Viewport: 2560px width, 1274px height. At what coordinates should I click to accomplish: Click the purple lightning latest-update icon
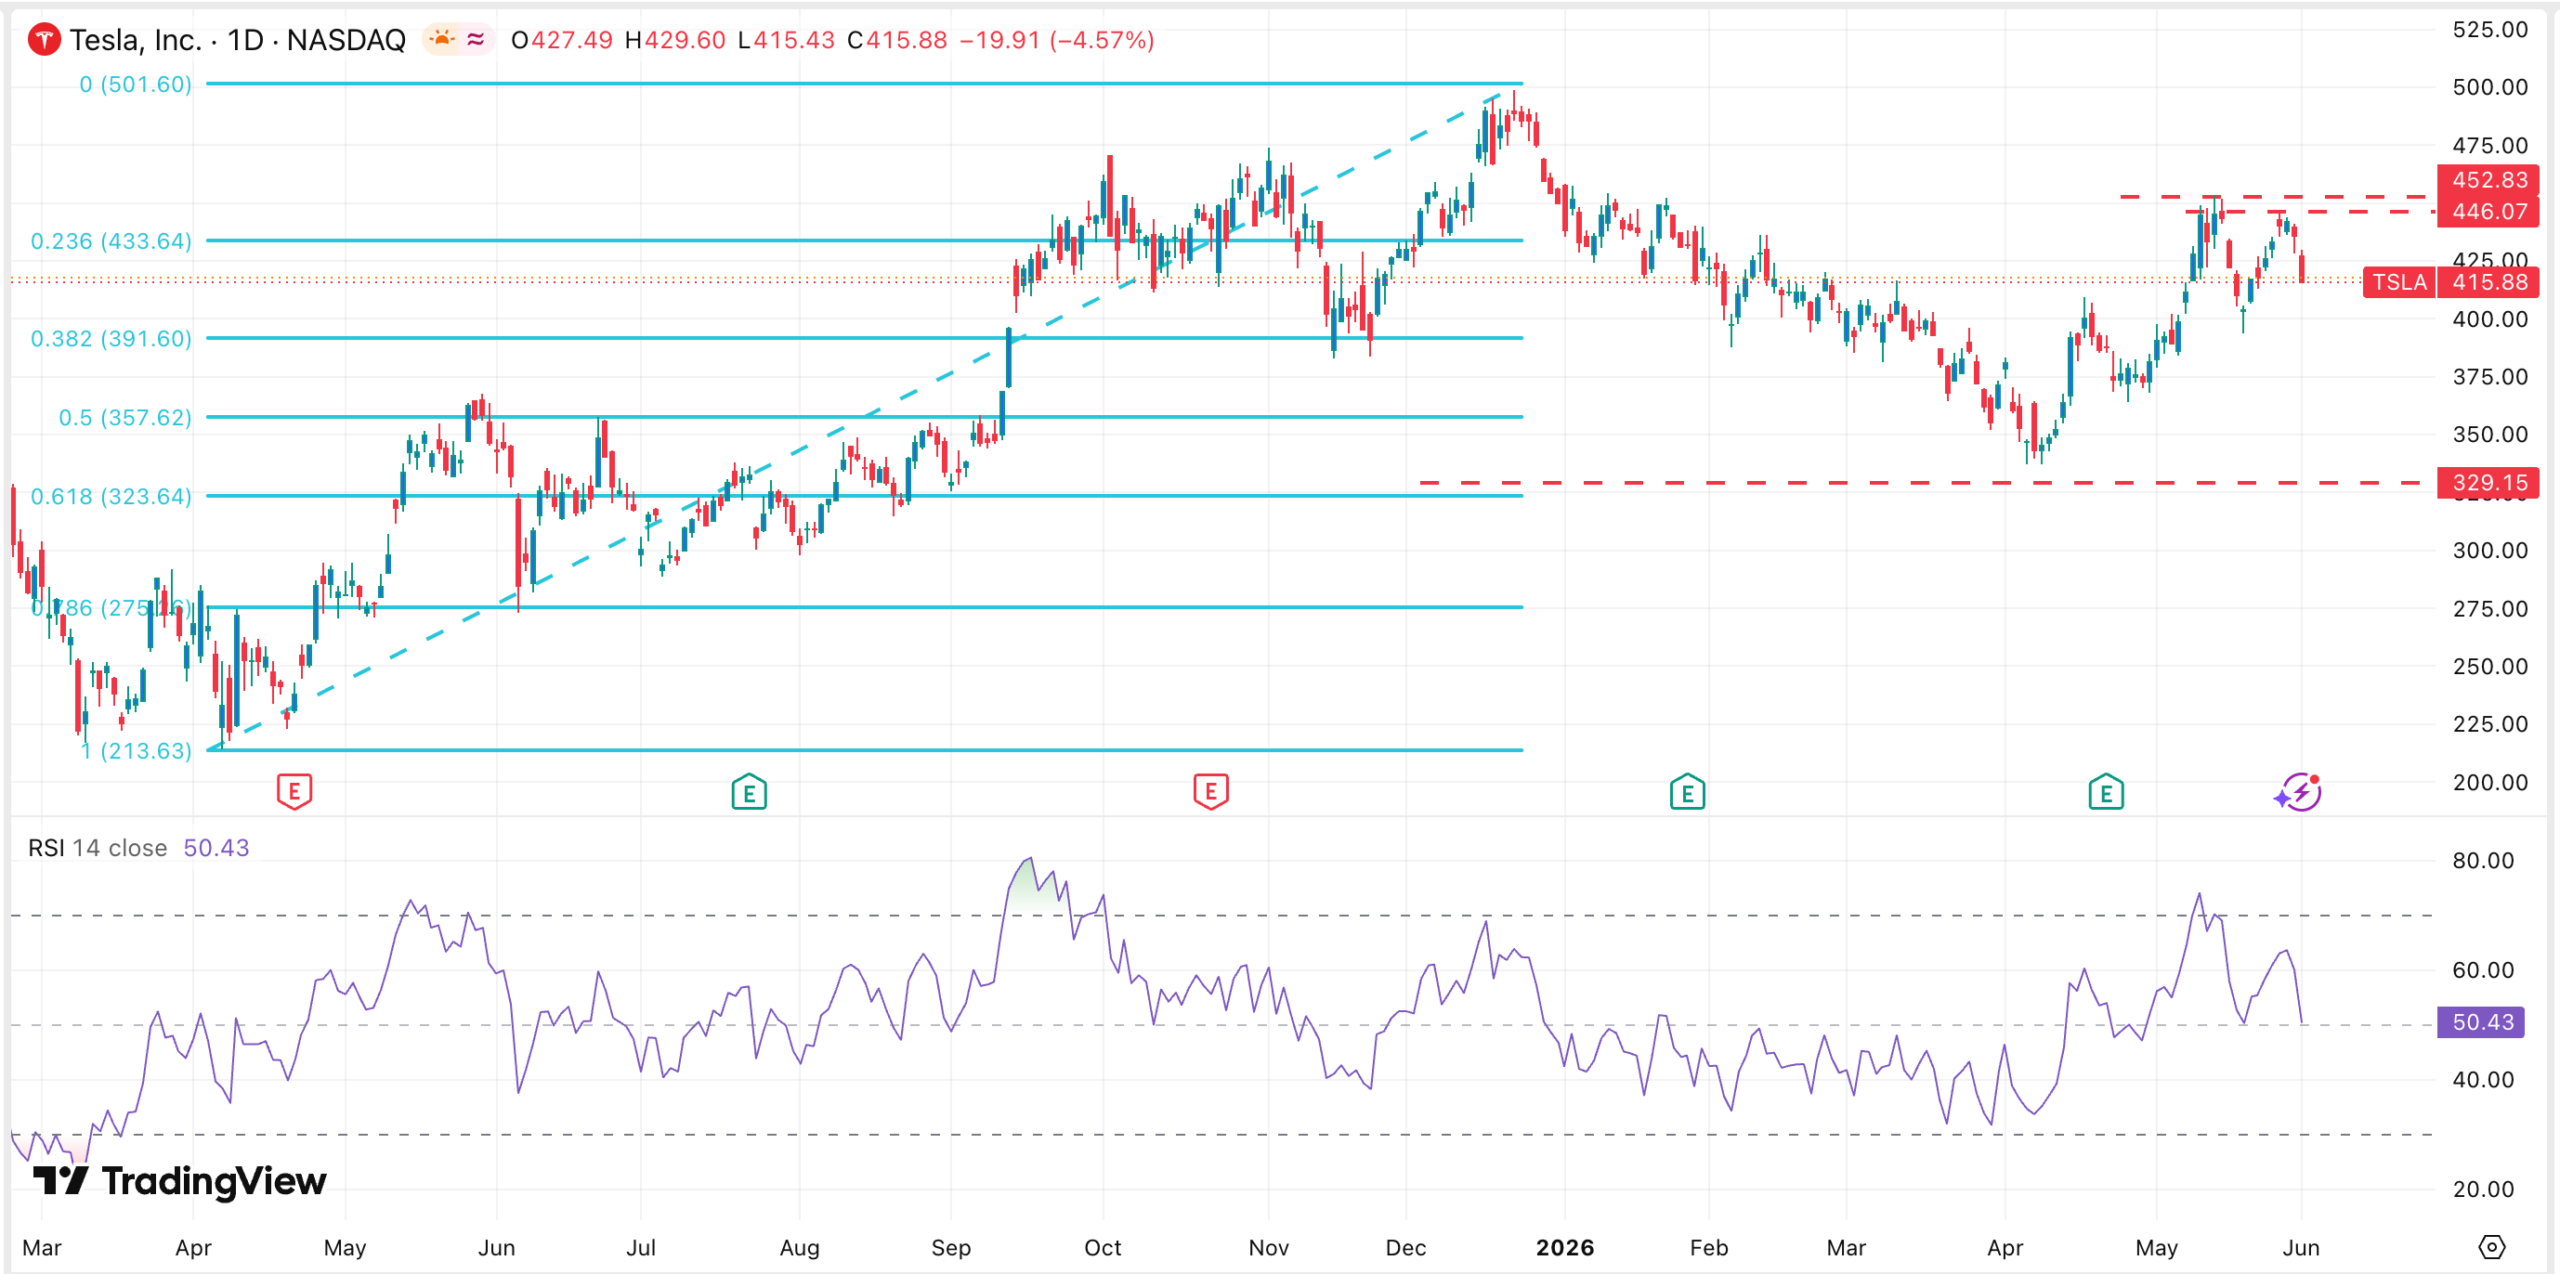coord(2298,792)
